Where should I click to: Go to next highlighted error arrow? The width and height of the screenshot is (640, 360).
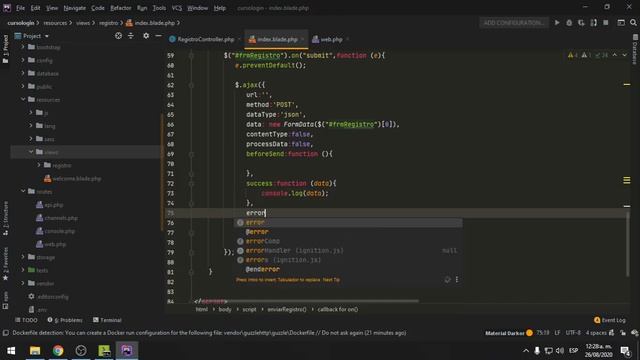click(624, 55)
